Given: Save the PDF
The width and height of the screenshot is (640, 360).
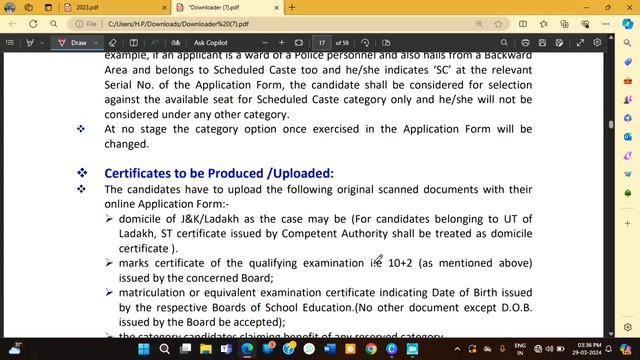Looking at the screenshot, I should pos(542,43).
